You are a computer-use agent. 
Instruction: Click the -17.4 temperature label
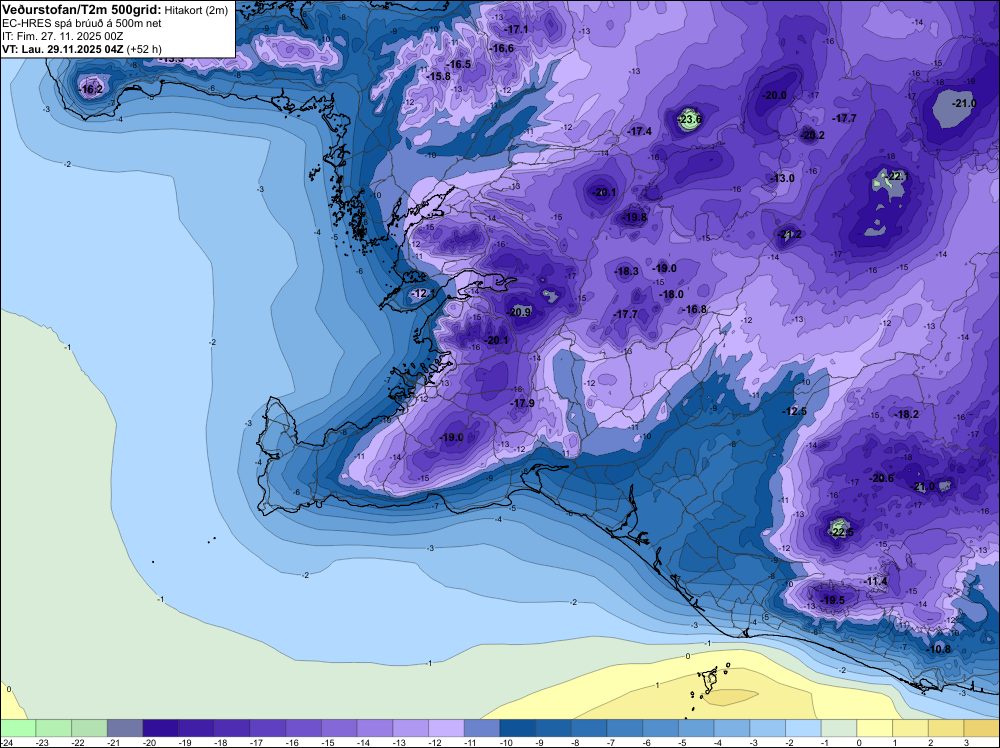[x=640, y=131]
